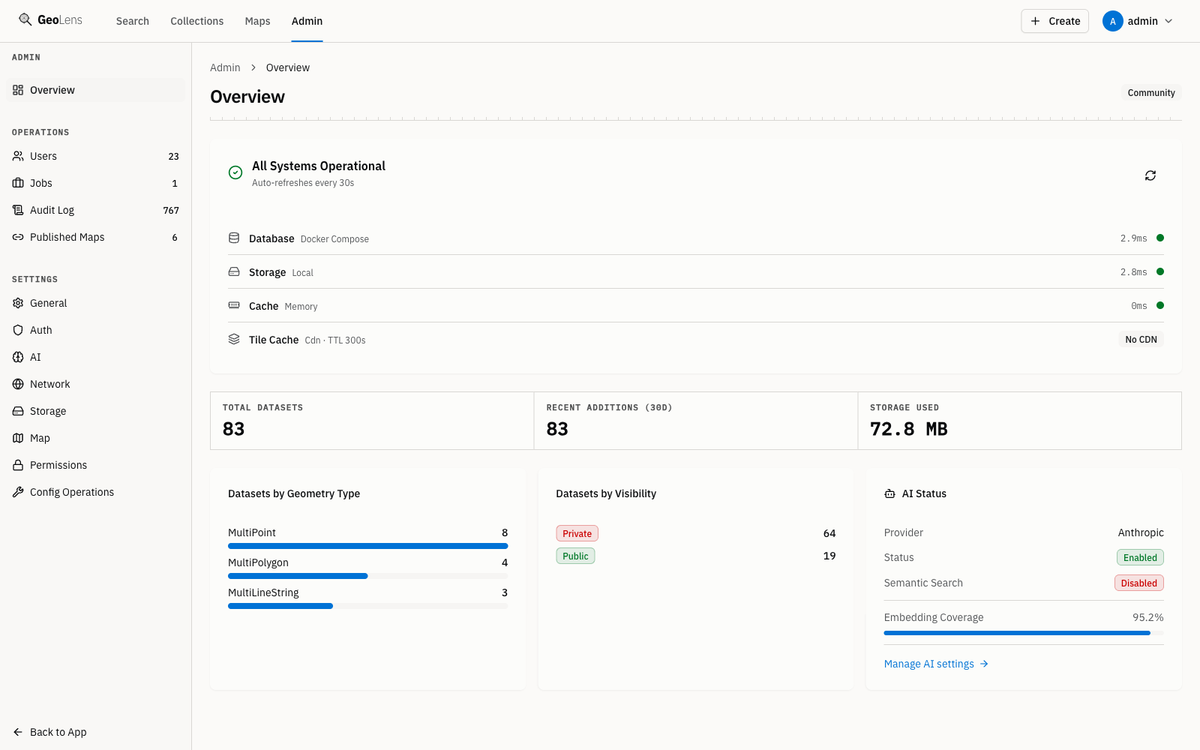Click "Cdn · TTL 300s" tile cache label

[335, 340]
